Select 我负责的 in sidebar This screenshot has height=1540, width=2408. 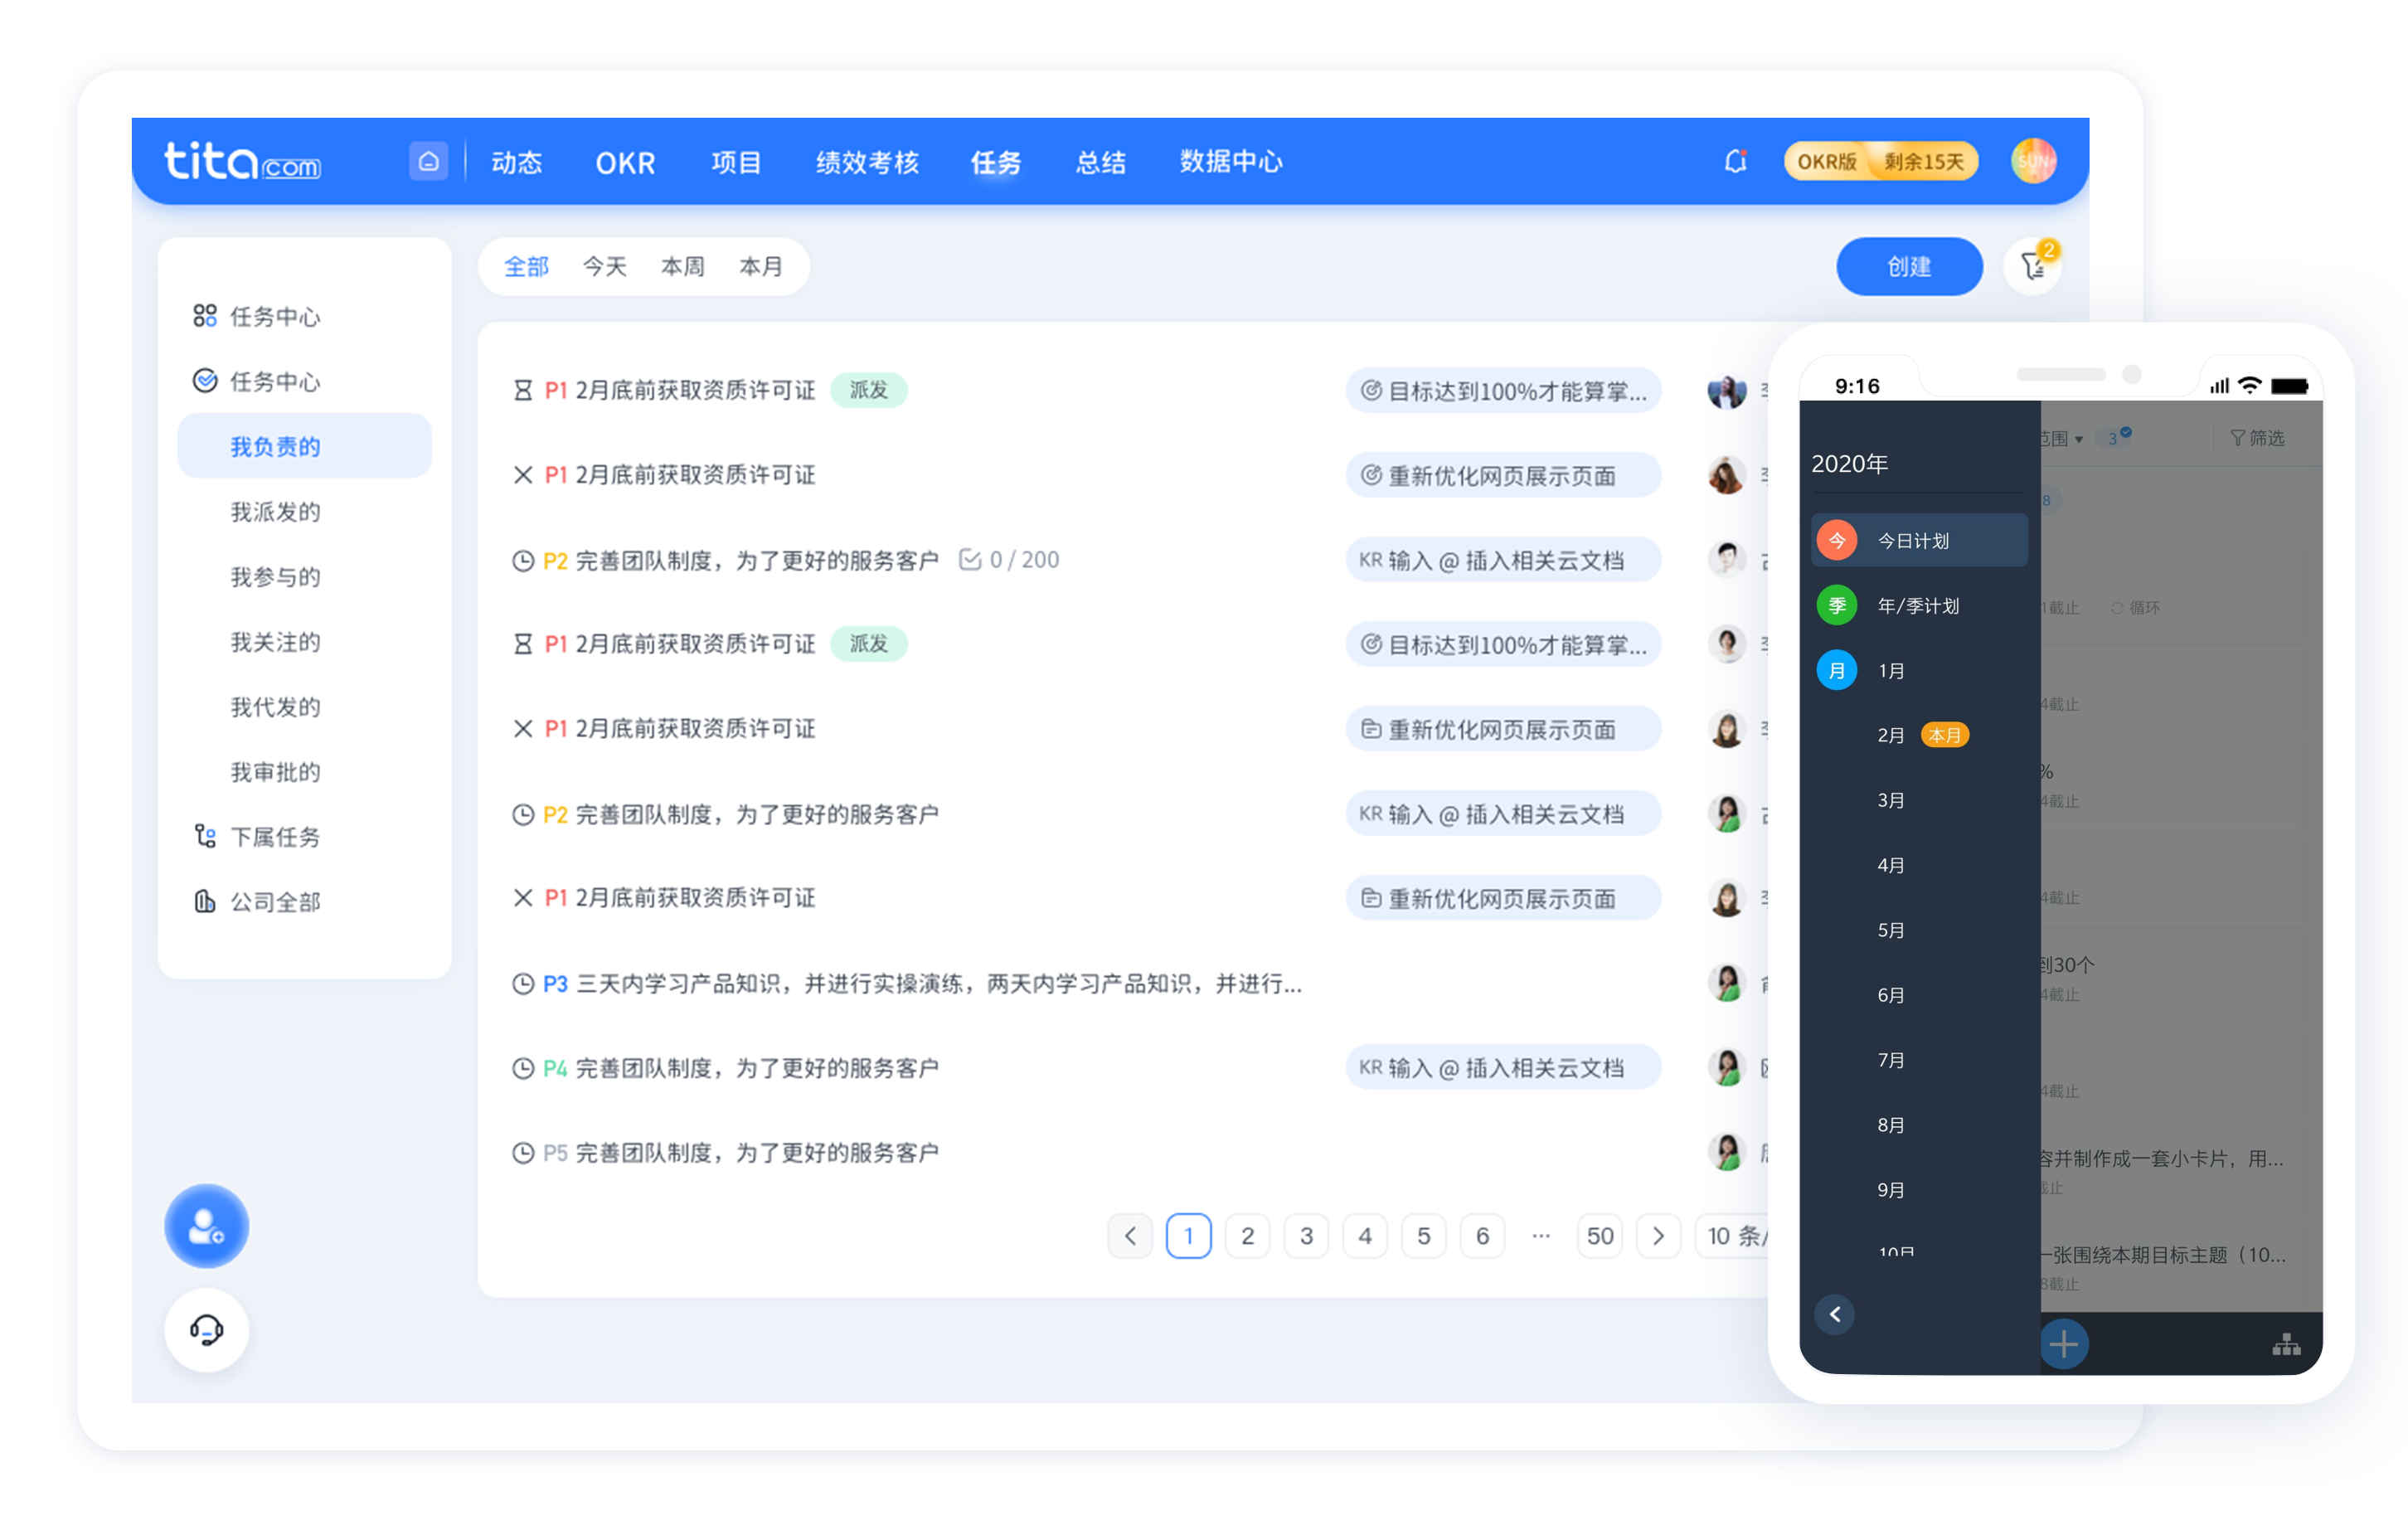[304, 446]
